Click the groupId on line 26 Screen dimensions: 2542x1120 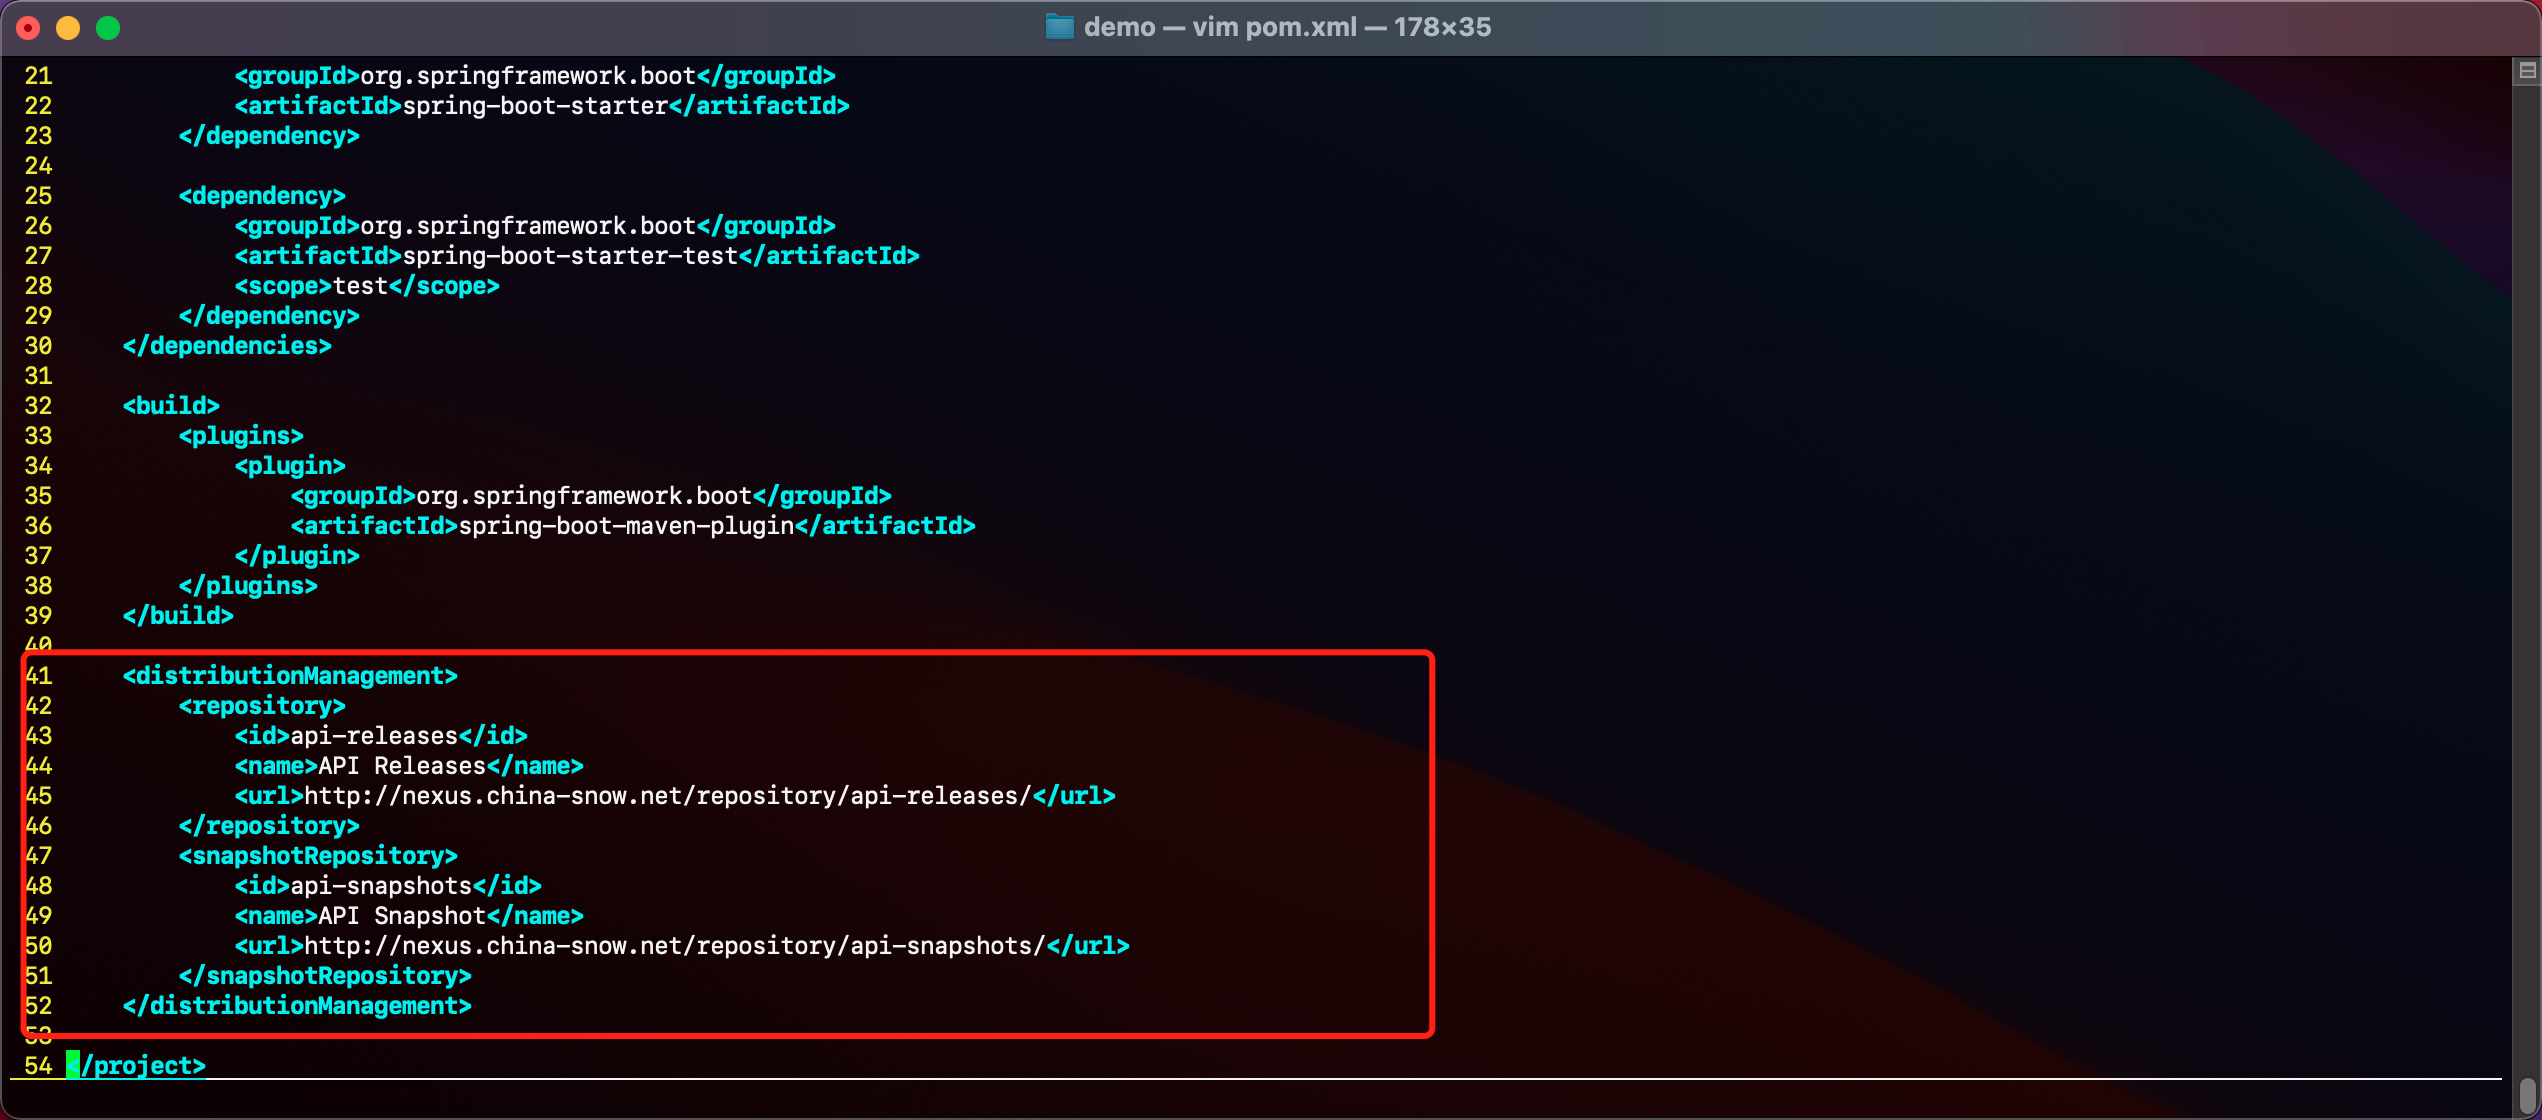(535, 226)
